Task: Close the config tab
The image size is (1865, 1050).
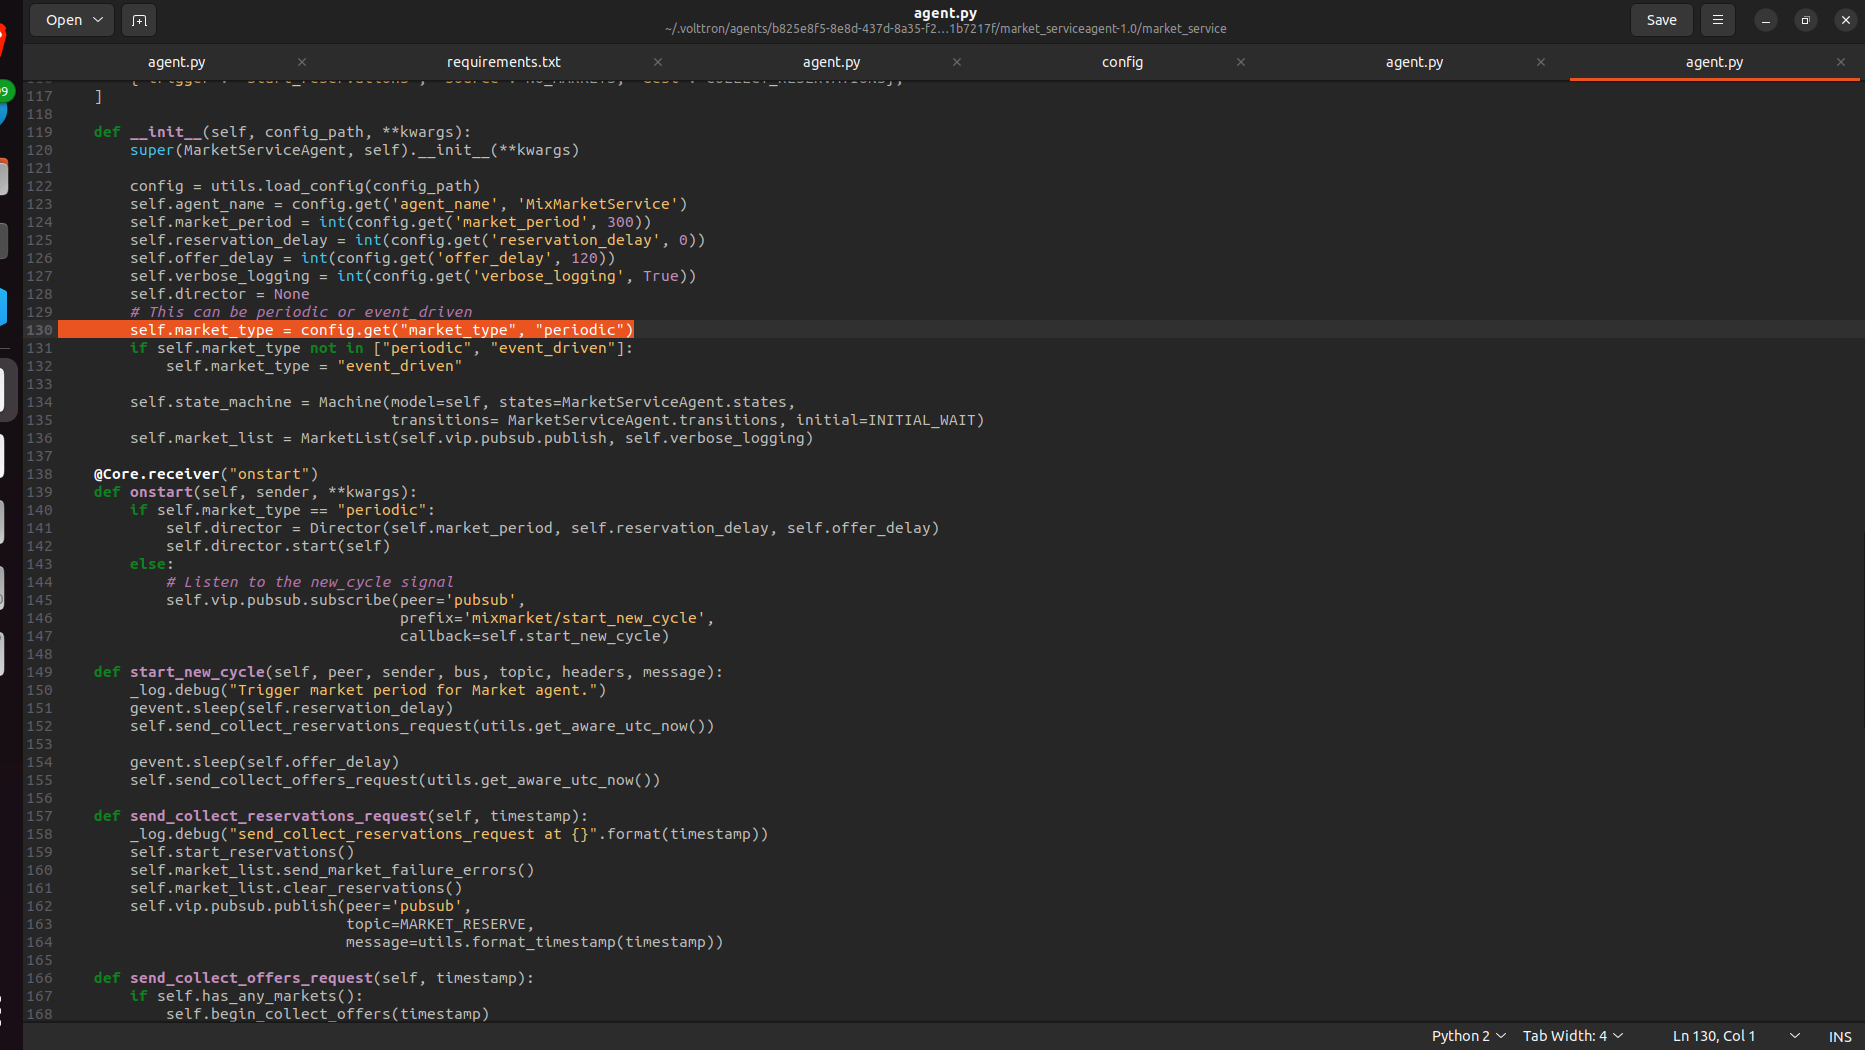Action: coord(1240,61)
